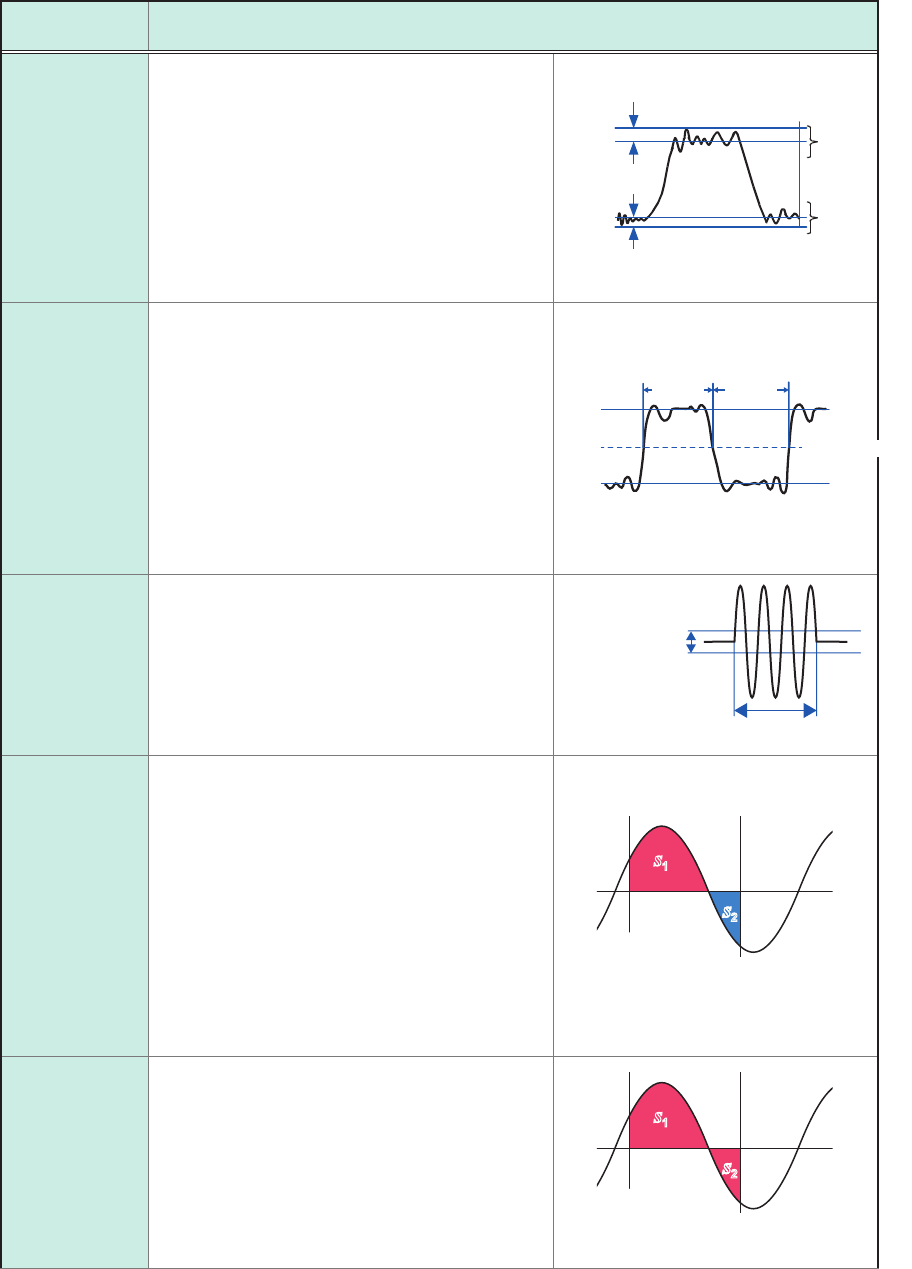Click the square pulse waveform diagram
The height and width of the screenshot is (1269, 912).
pos(715,447)
